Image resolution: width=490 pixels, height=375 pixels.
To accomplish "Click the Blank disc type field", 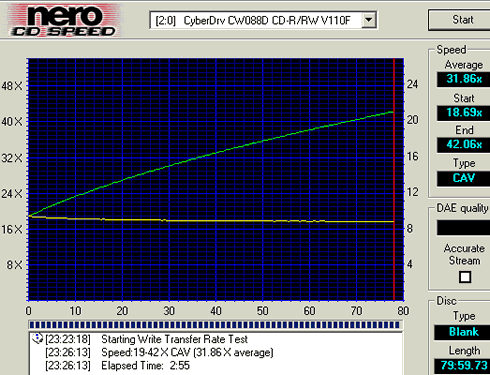I will (463, 332).
